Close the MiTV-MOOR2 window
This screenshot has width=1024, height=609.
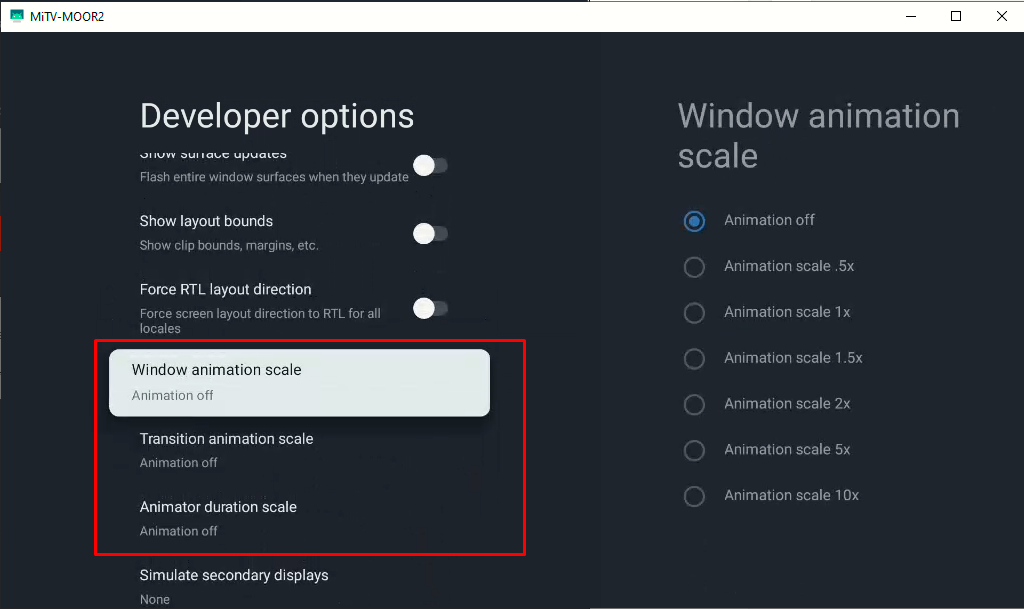pyautogui.click(x=1001, y=16)
